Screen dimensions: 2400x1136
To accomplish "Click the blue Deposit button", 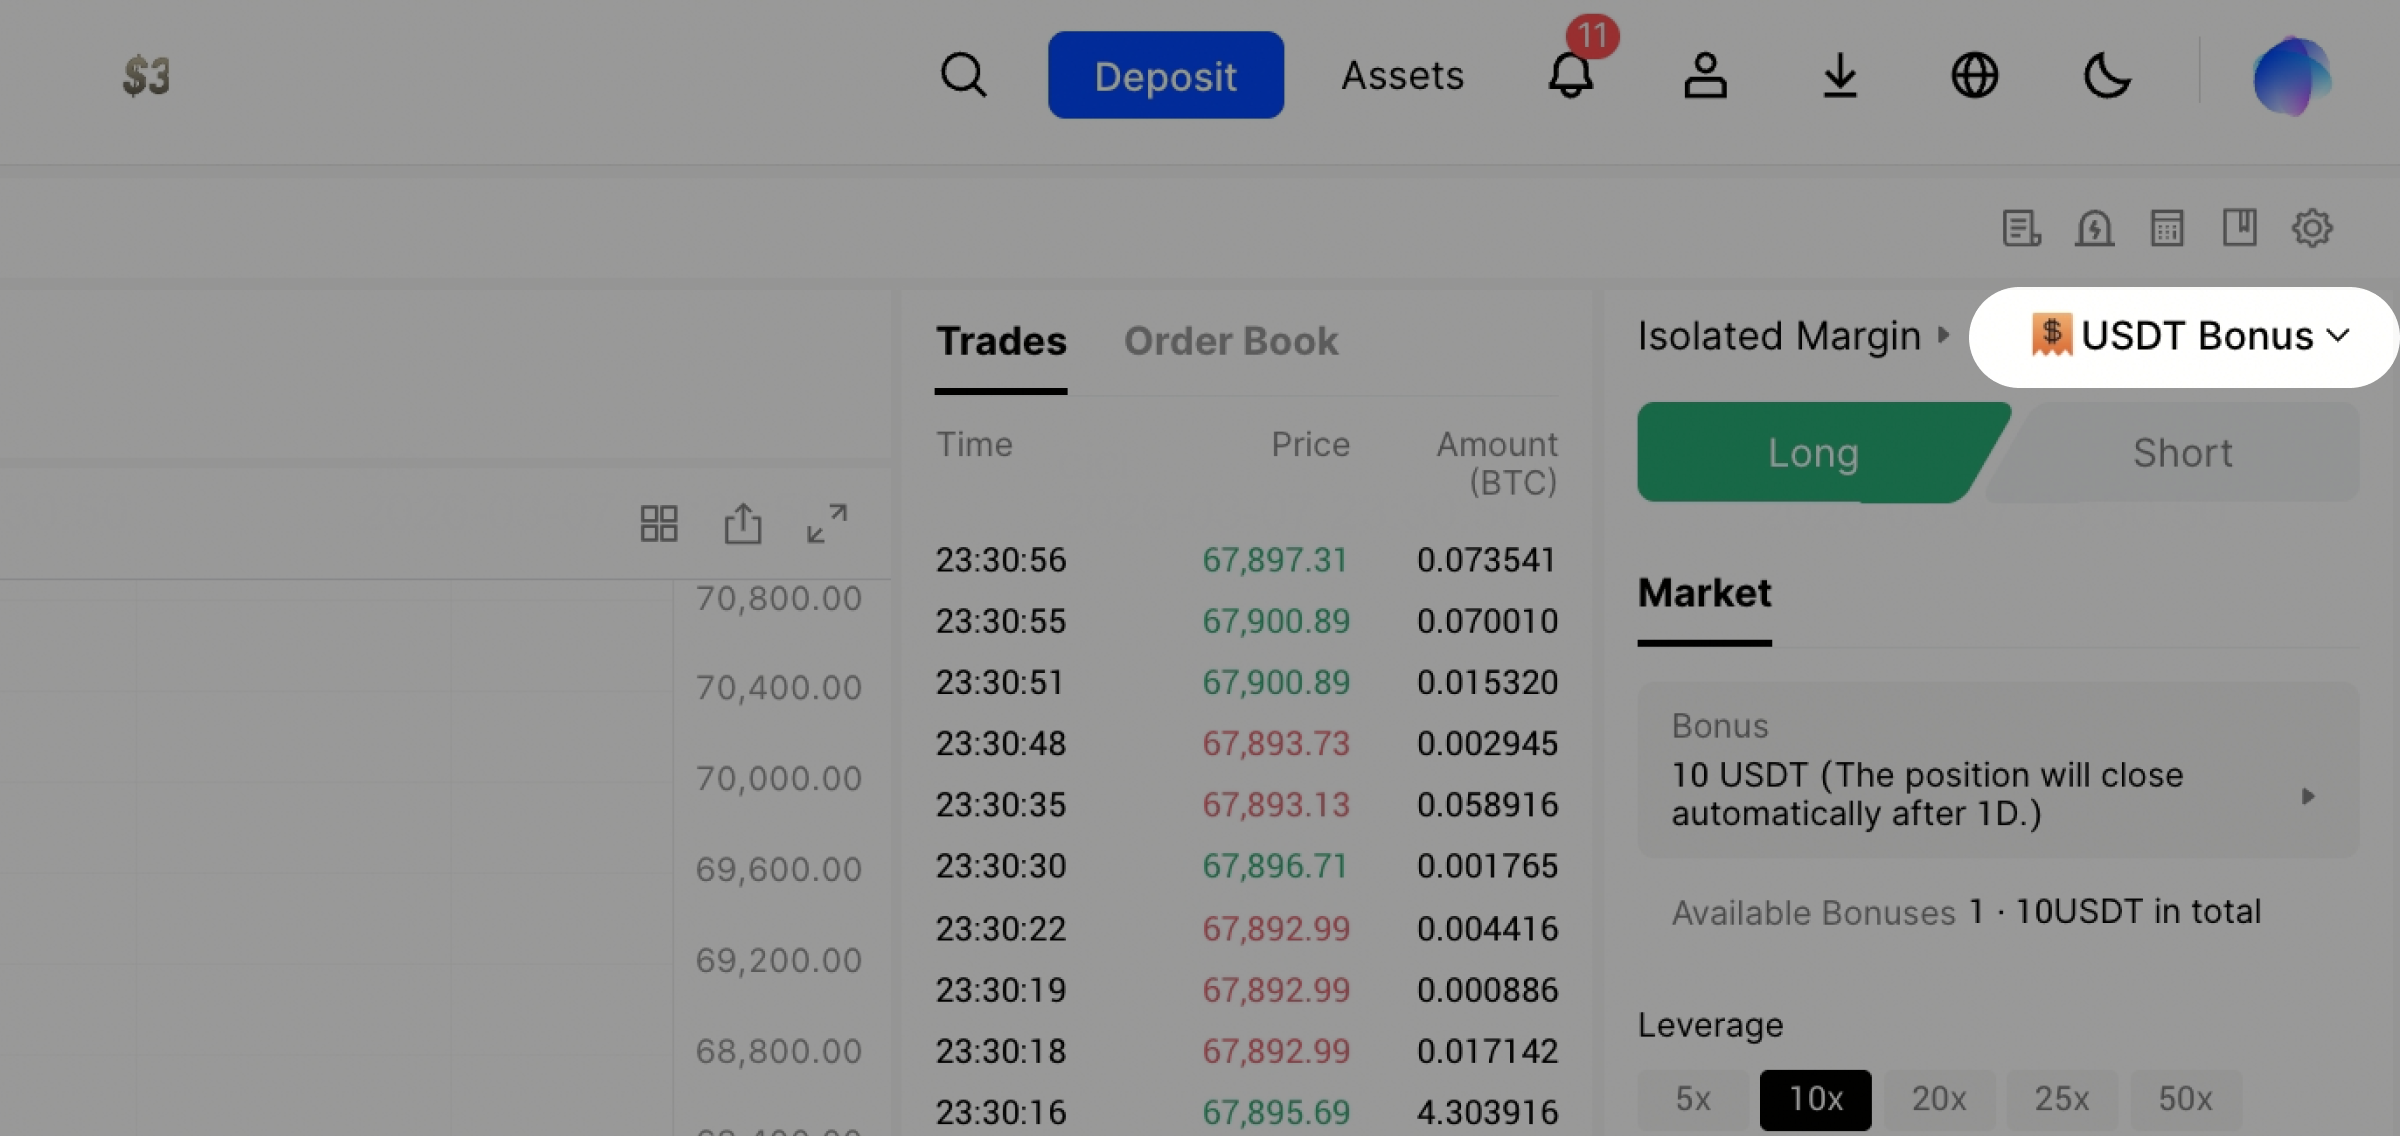I will [x=1165, y=75].
